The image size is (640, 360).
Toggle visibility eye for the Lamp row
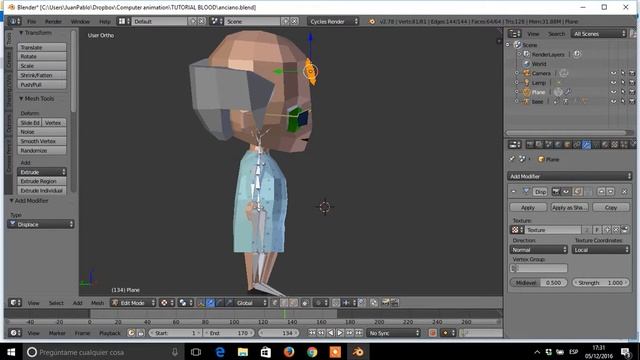pyautogui.click(x=613, y=82)
